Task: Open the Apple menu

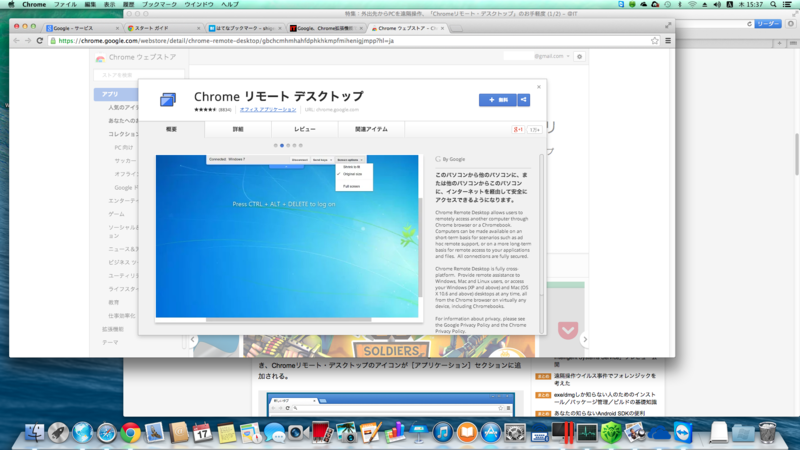Action: [x=11, y=4]
